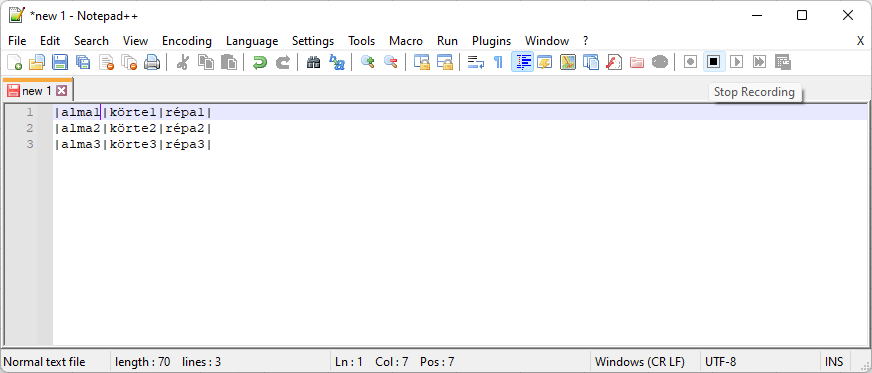Image resolution: width=872 pixels, height=373 pixels.
Task: Start macro recording with the record icon
Action: [x=690, y=62]
